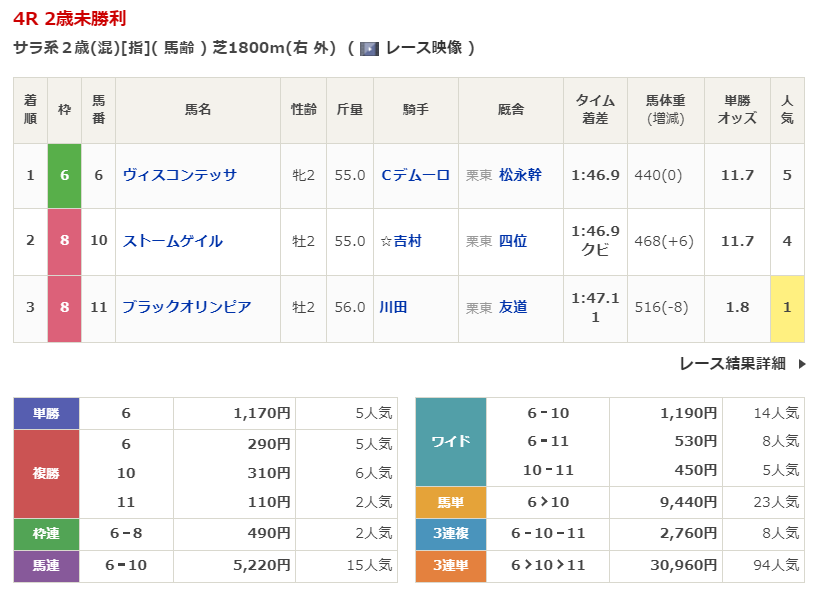The height and width of the screenshot is (590, 821).
Task: Open the レース結果詳細 detailed results link
Action: pos(732,364)
